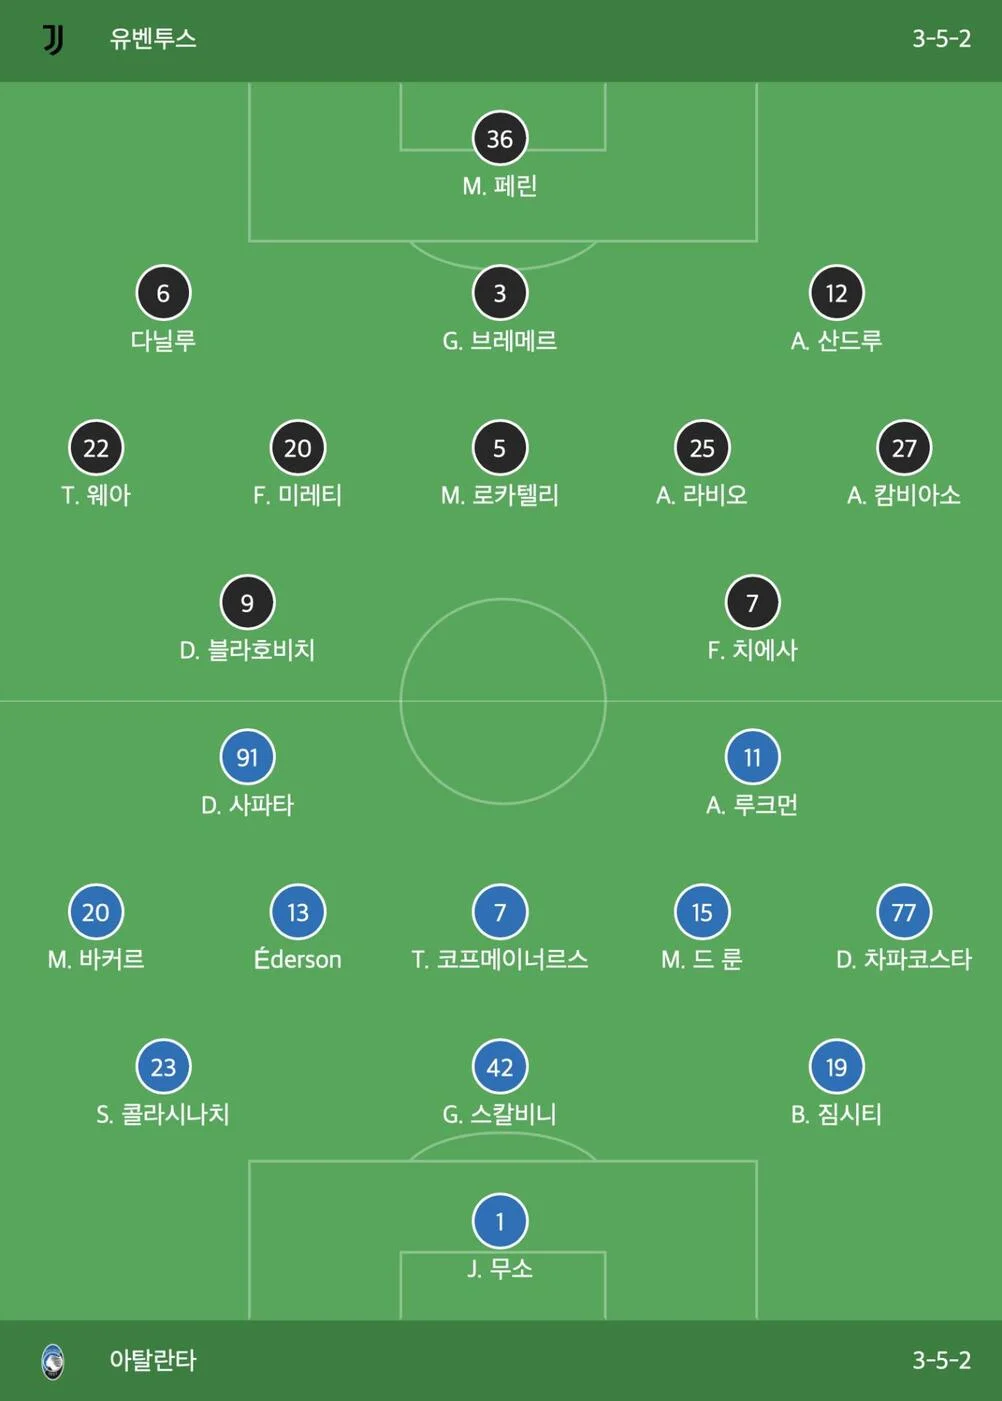The image size is (1002, 1401).
Task: Select Atalanta number 77 D. 차파코스타
Action: 903,912
